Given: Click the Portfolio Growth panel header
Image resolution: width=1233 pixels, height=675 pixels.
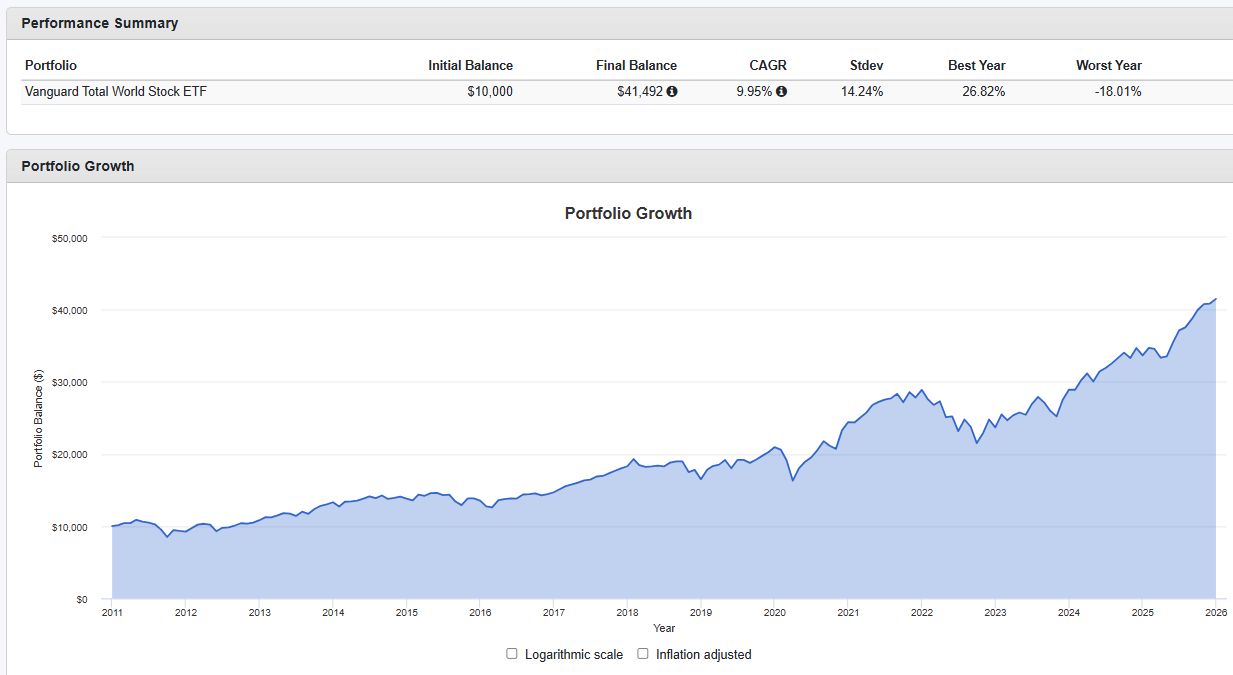Looking at the screenshot, I should tap(619, 166).
